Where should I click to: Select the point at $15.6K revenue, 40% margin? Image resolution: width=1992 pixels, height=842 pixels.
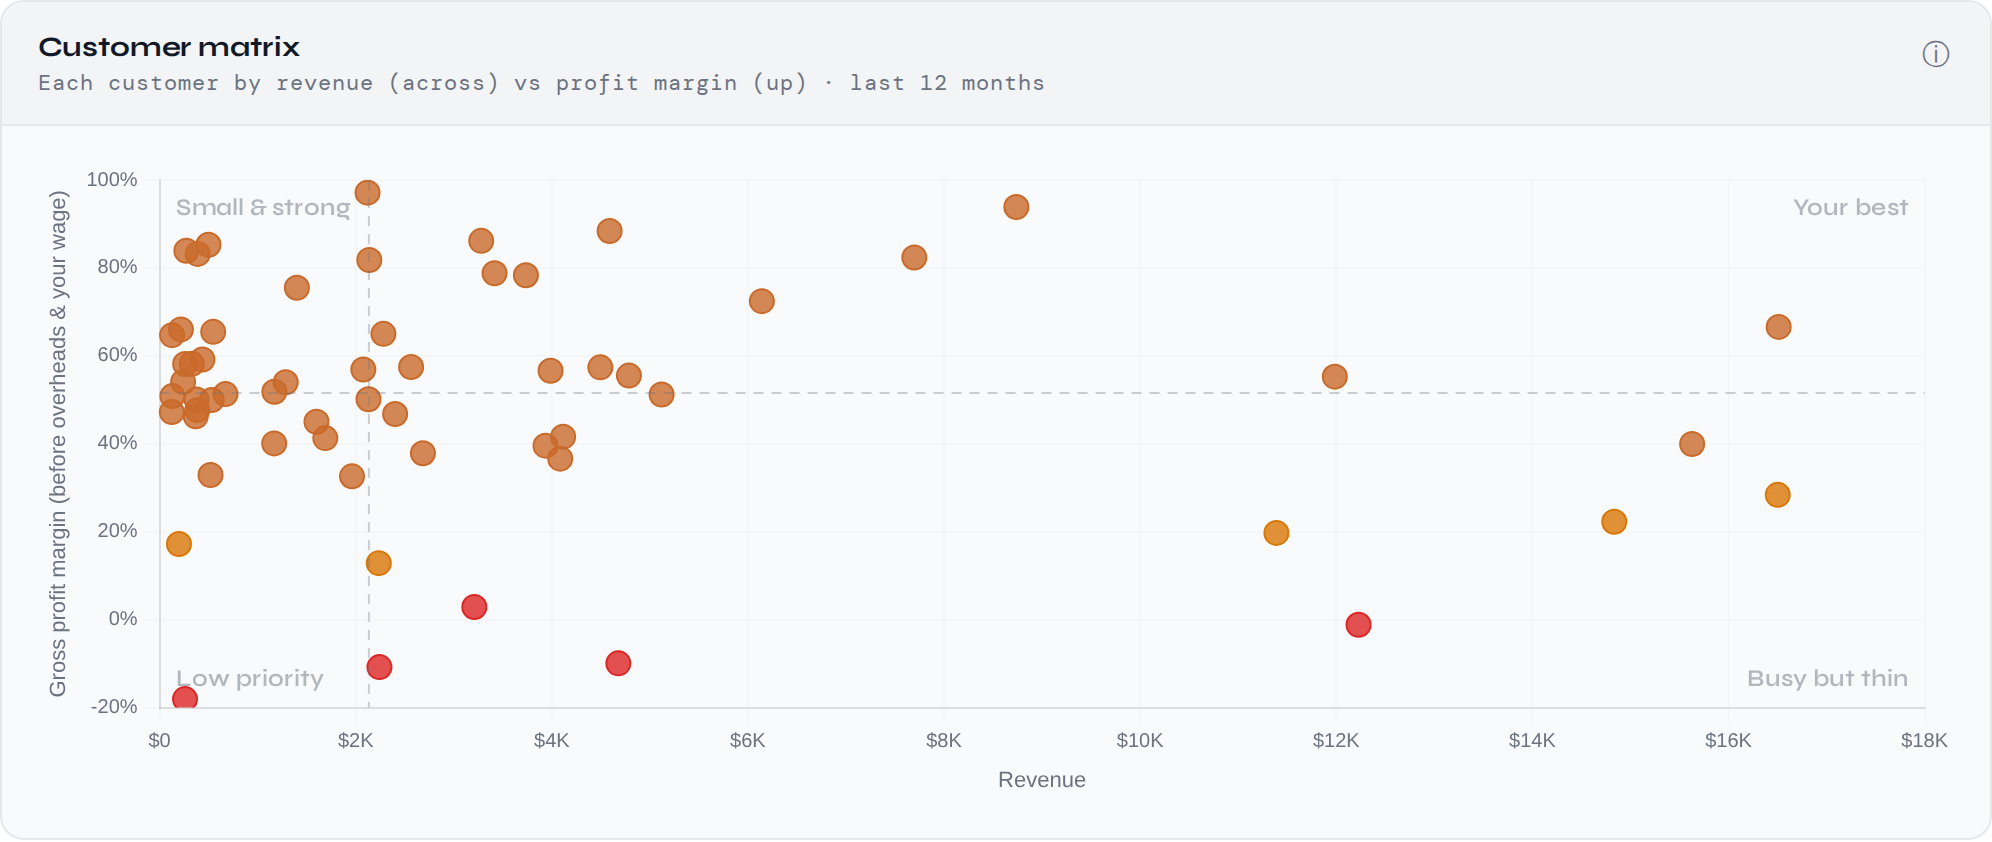tap(1692, 444)
